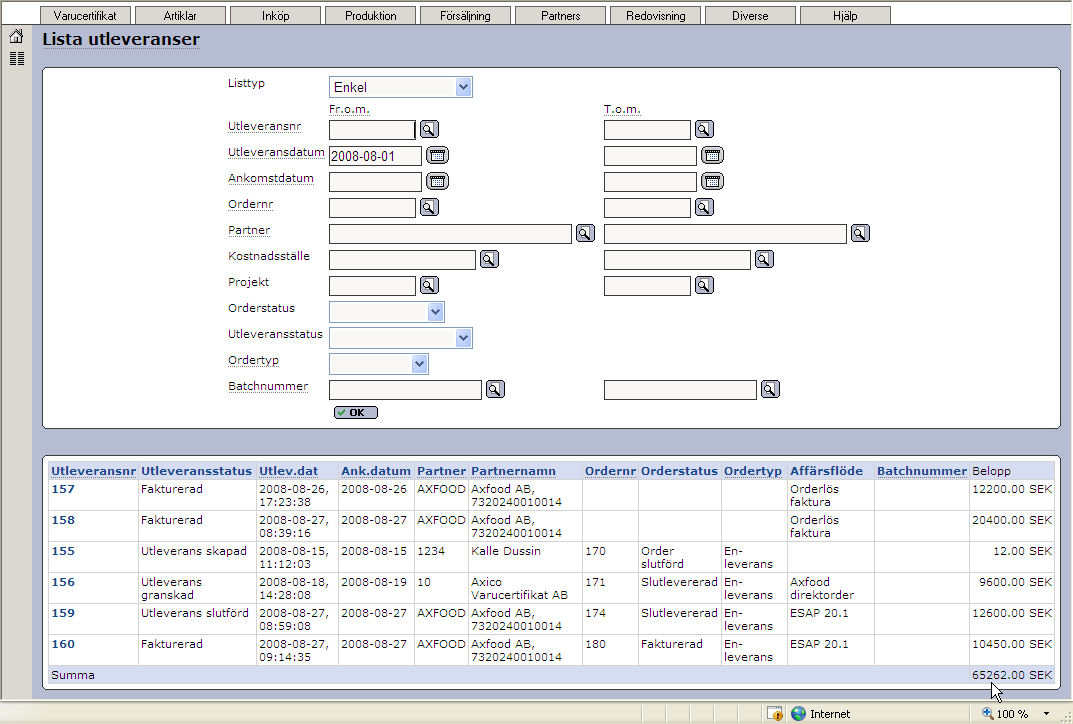Click the Partner from input field
1073x724 pixels.
450,234
